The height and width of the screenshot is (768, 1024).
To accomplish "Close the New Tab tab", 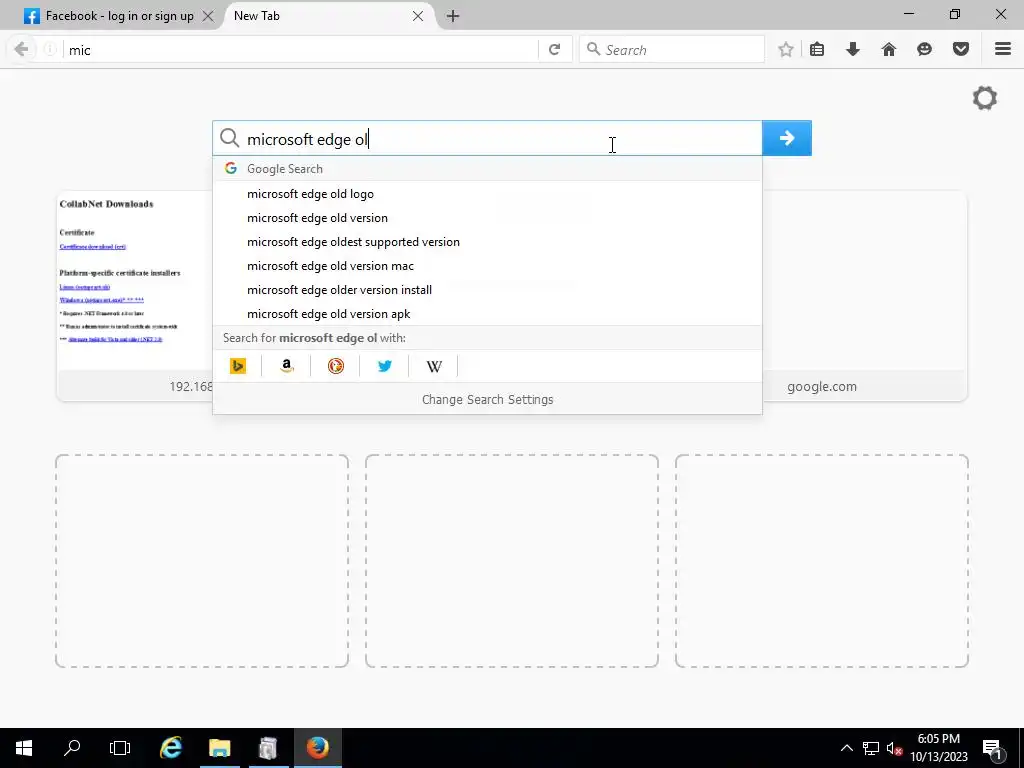I will point(418,16).
